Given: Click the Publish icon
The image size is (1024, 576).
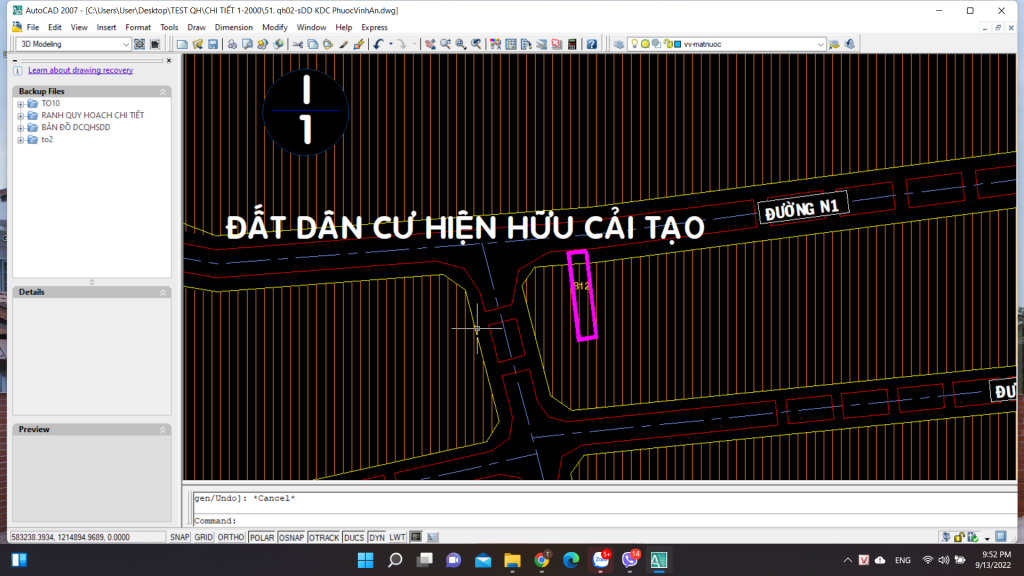Looking at the screenshot, I should pos(263,44).
